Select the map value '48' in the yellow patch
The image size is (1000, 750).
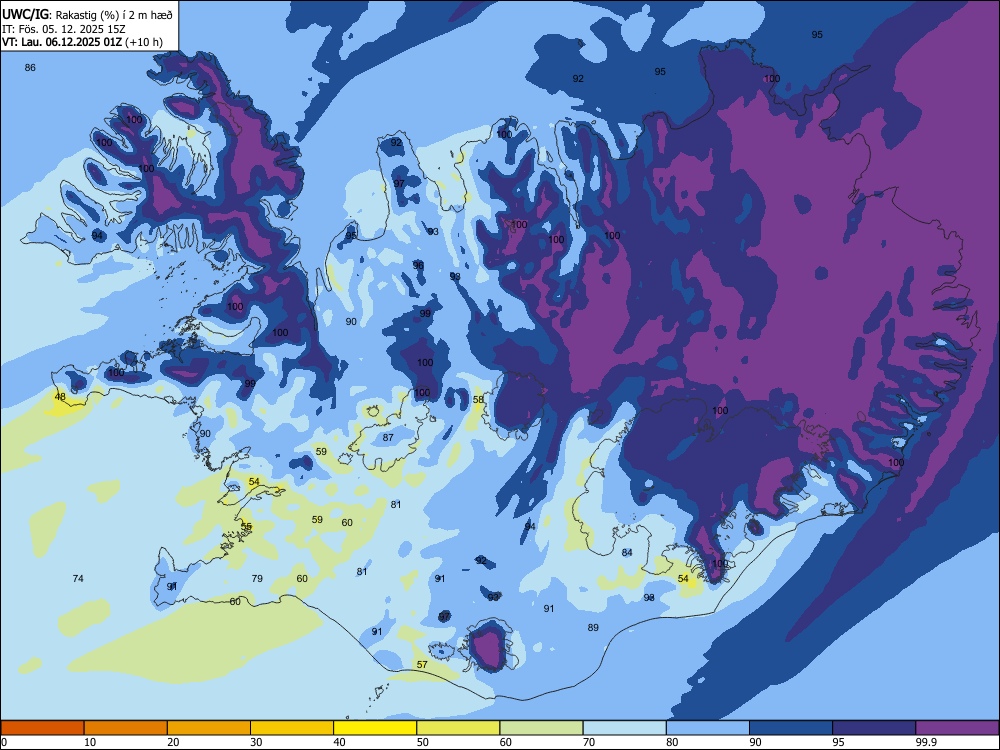click(60, 397)
